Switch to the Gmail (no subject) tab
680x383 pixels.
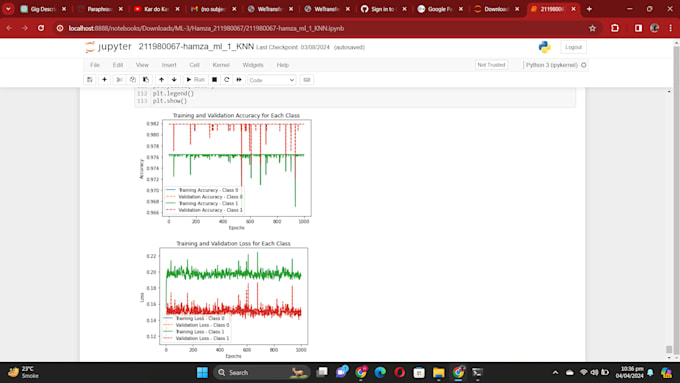point(213,9)
